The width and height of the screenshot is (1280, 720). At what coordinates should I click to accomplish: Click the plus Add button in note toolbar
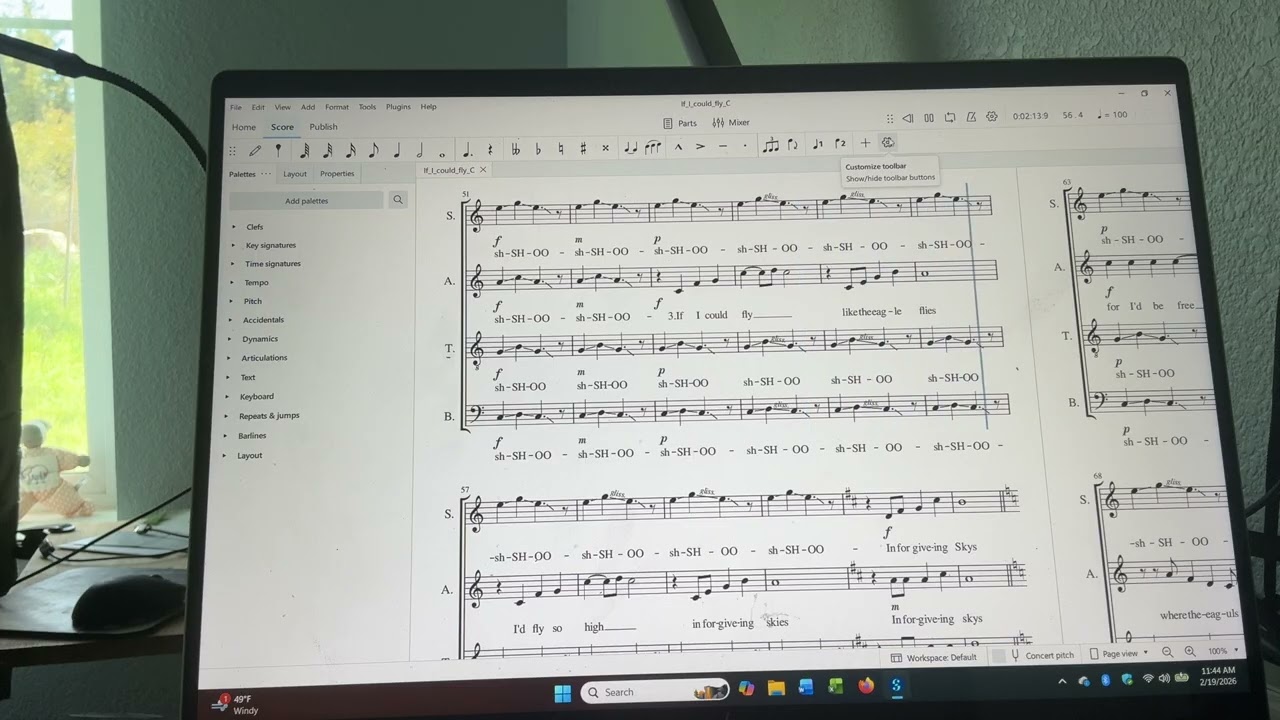(x=865, y=143)
